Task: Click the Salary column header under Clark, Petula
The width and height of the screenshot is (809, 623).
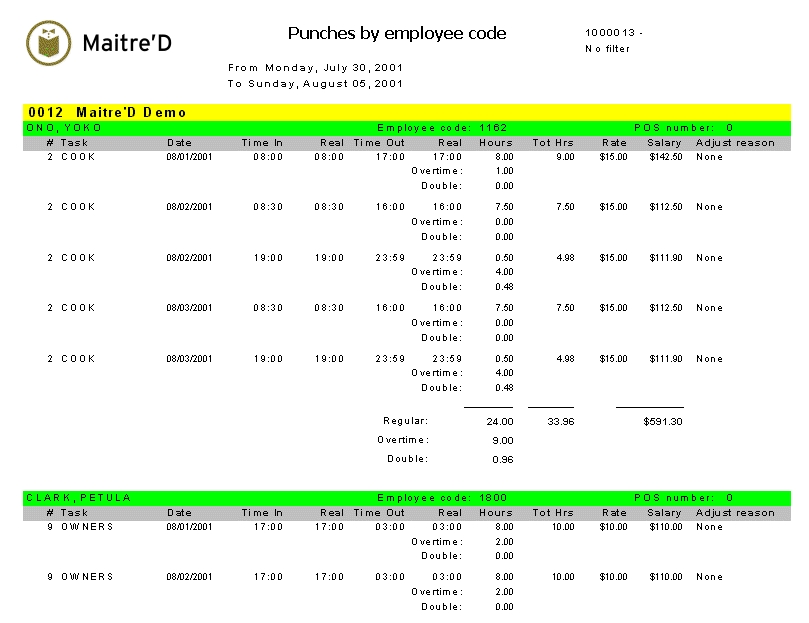Action: point(664,513)
